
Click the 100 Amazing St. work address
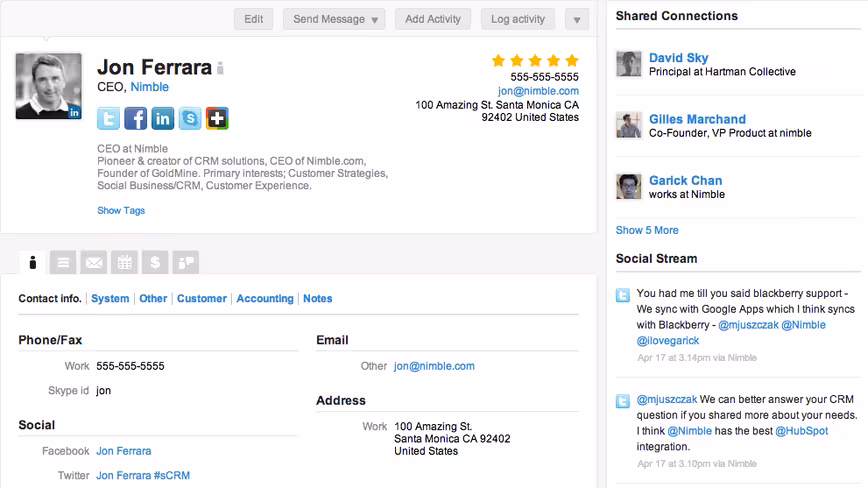[x=452, y=439]
